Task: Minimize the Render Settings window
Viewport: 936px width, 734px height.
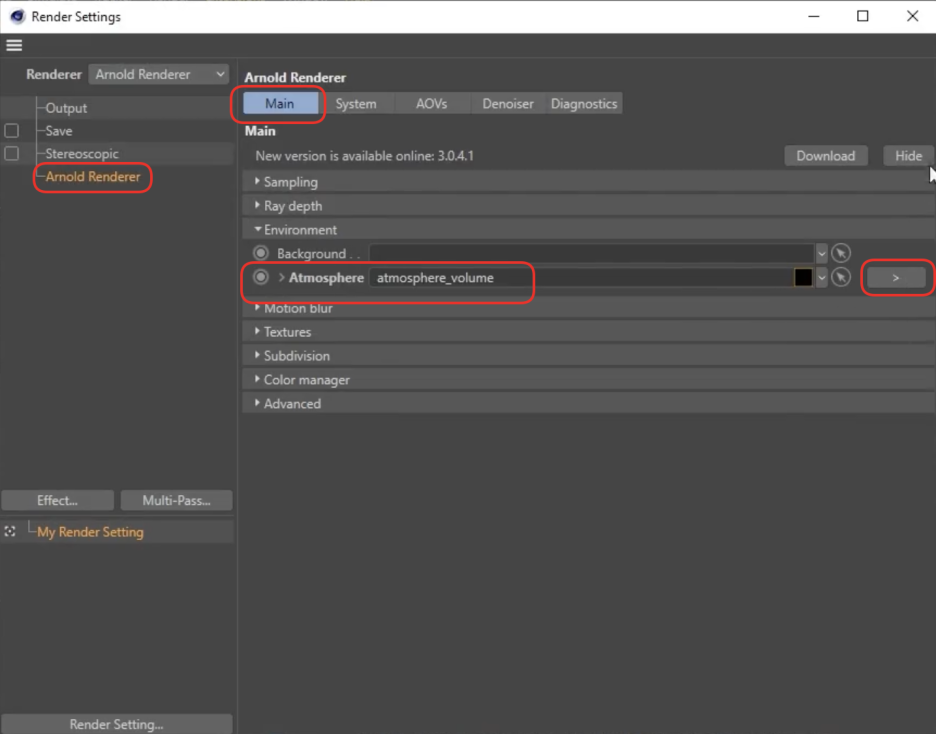Action: click(814, 16)
